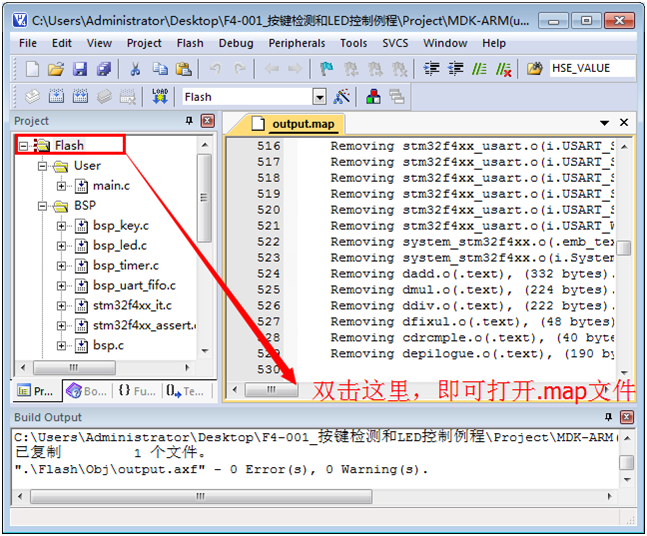Pin the Project panel with pushpin
This screenshot has height=536, width=647.
click(x=189, y=121)
